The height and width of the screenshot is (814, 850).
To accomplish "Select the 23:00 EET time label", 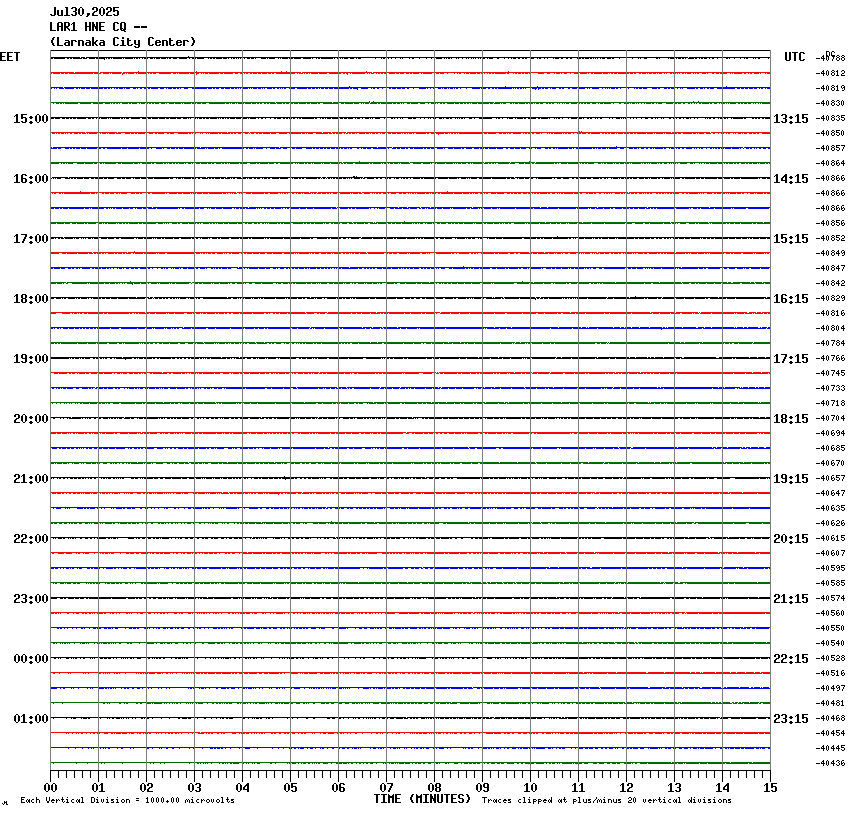I will point(31,599).
